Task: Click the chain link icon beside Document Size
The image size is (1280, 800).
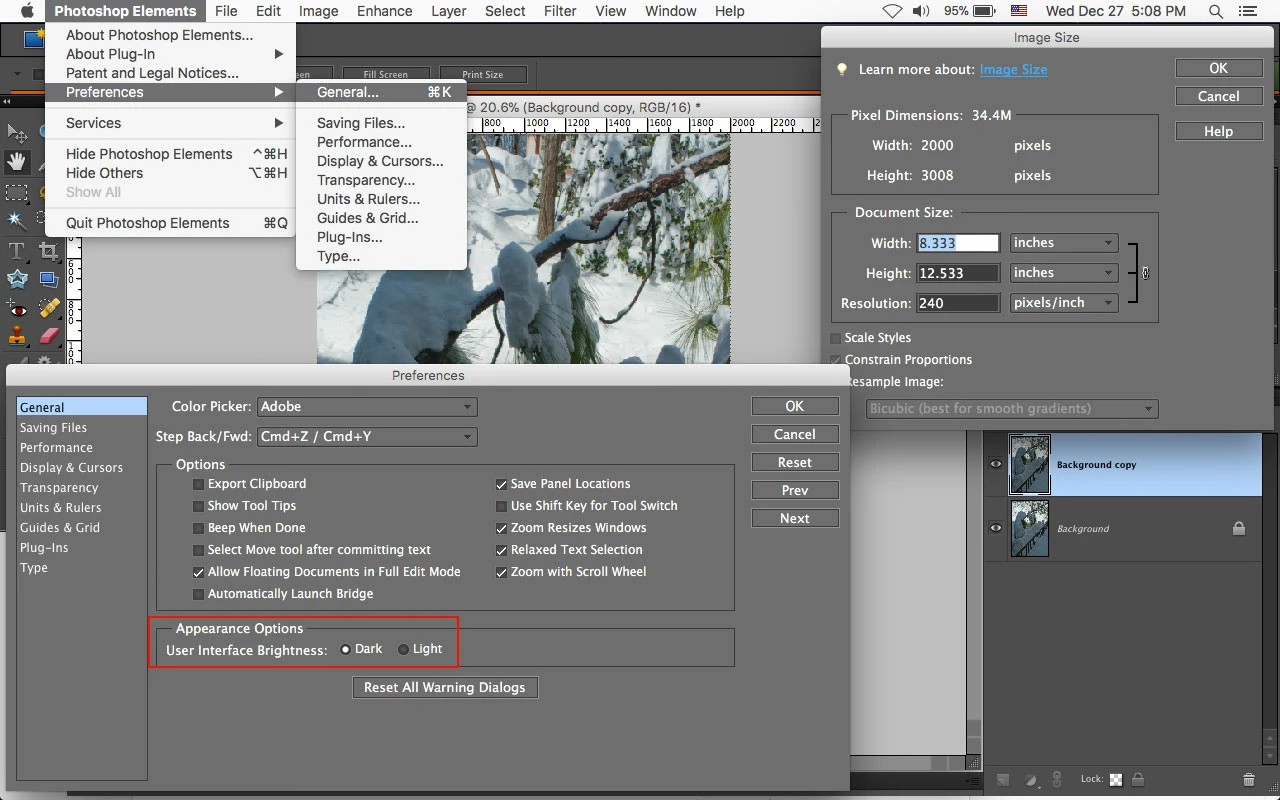Action: 1146,273
